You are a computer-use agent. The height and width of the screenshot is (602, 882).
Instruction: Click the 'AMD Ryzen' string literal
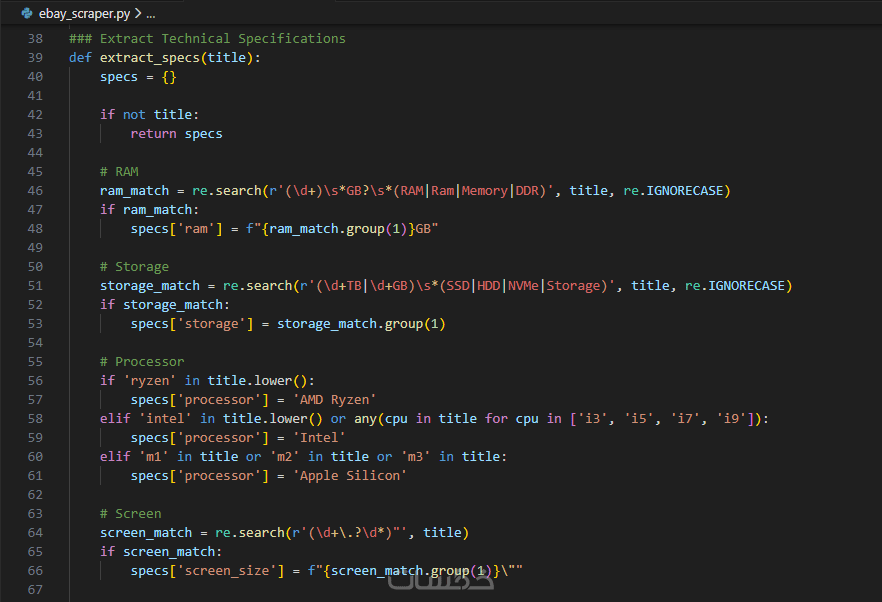point(333,399)
